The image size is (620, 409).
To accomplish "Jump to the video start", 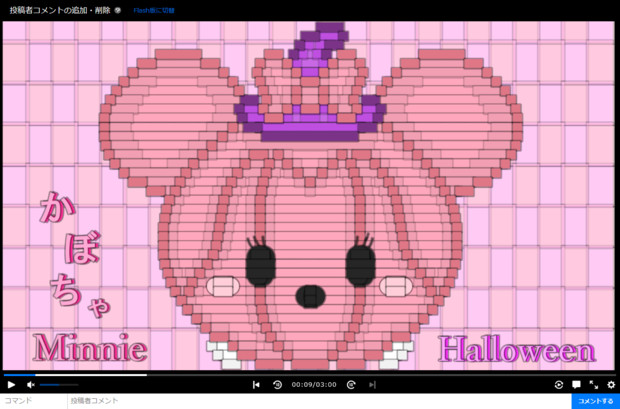I will coord(256,384).
